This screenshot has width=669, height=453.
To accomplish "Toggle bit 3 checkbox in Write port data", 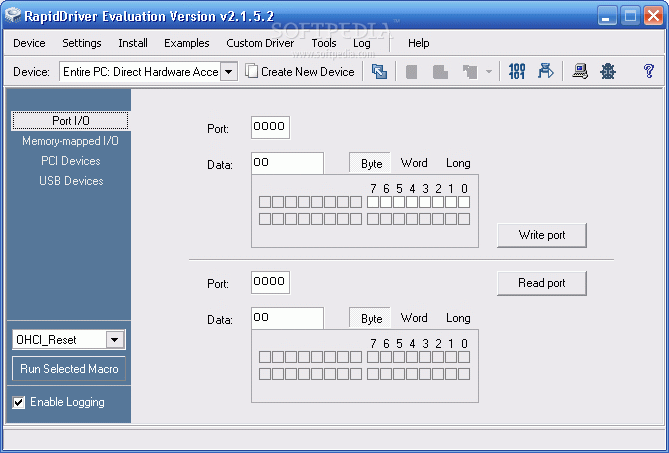I will (425, 202).
